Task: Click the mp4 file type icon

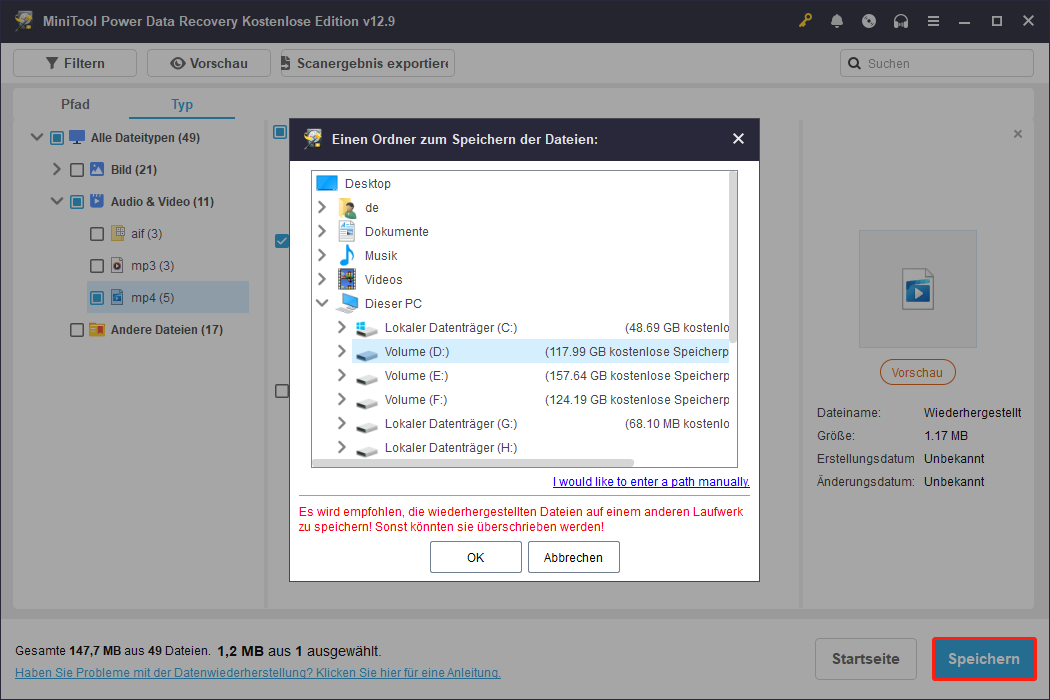Action: 117,297
